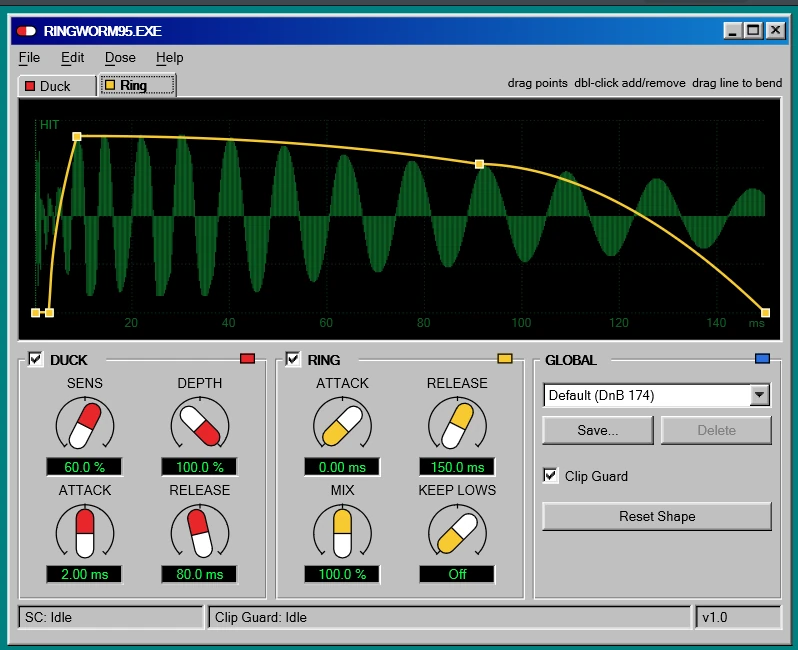Switch to the Duck tab
798x650 pixels.
(x=56, y=86)
